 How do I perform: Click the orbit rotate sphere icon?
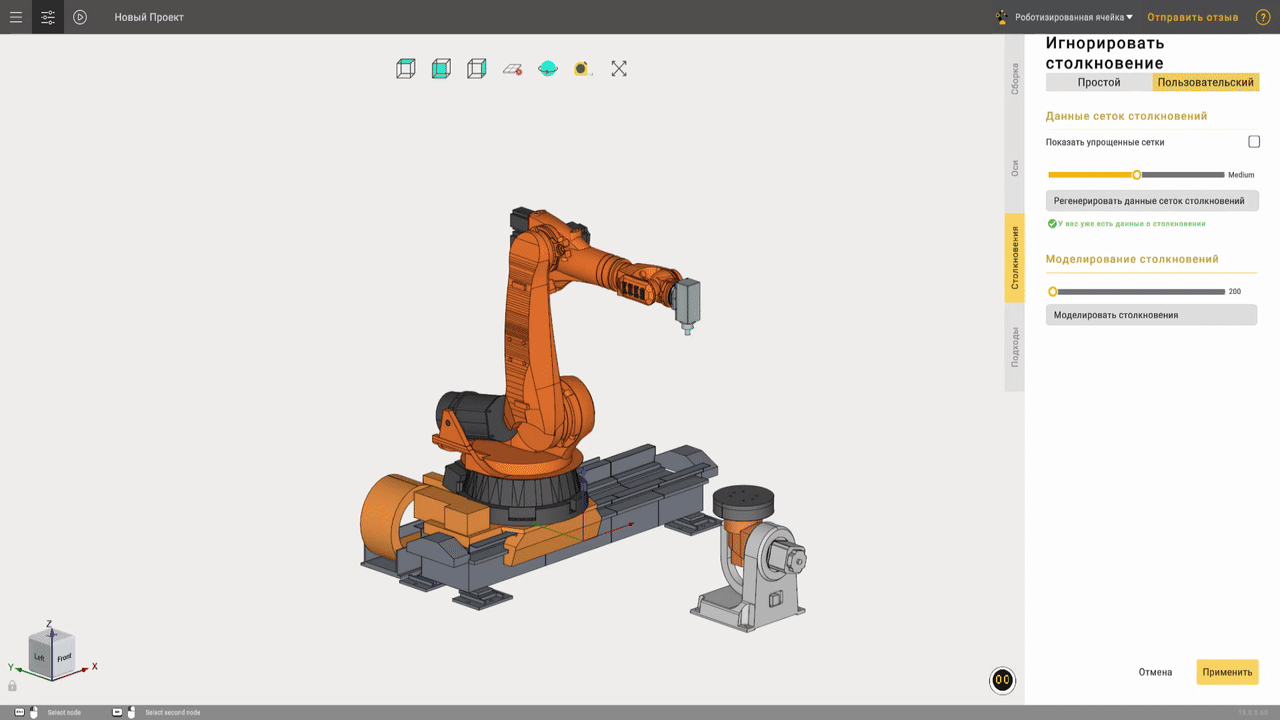[x=547, y=69]
